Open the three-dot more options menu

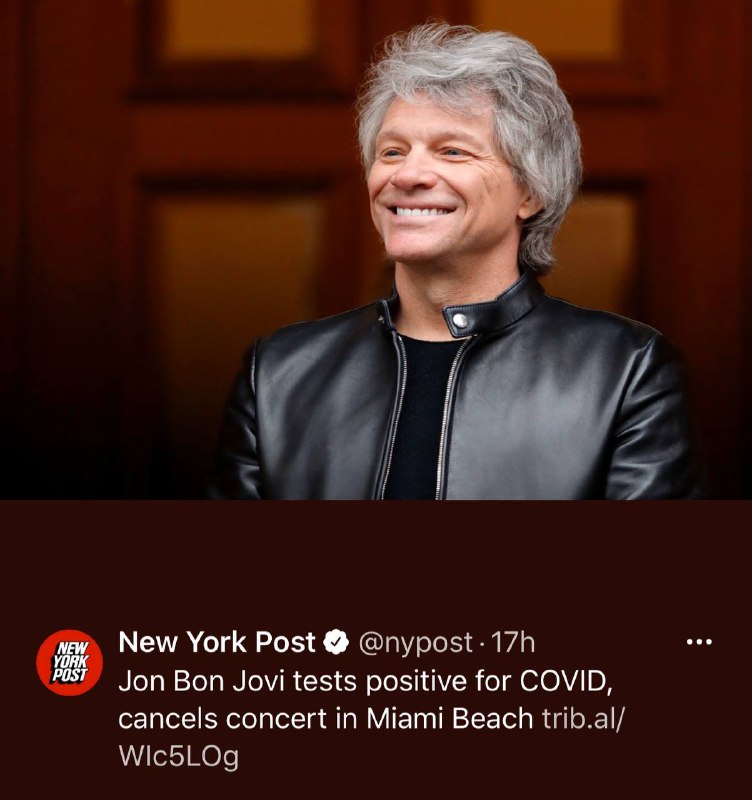tap(699, 642)
